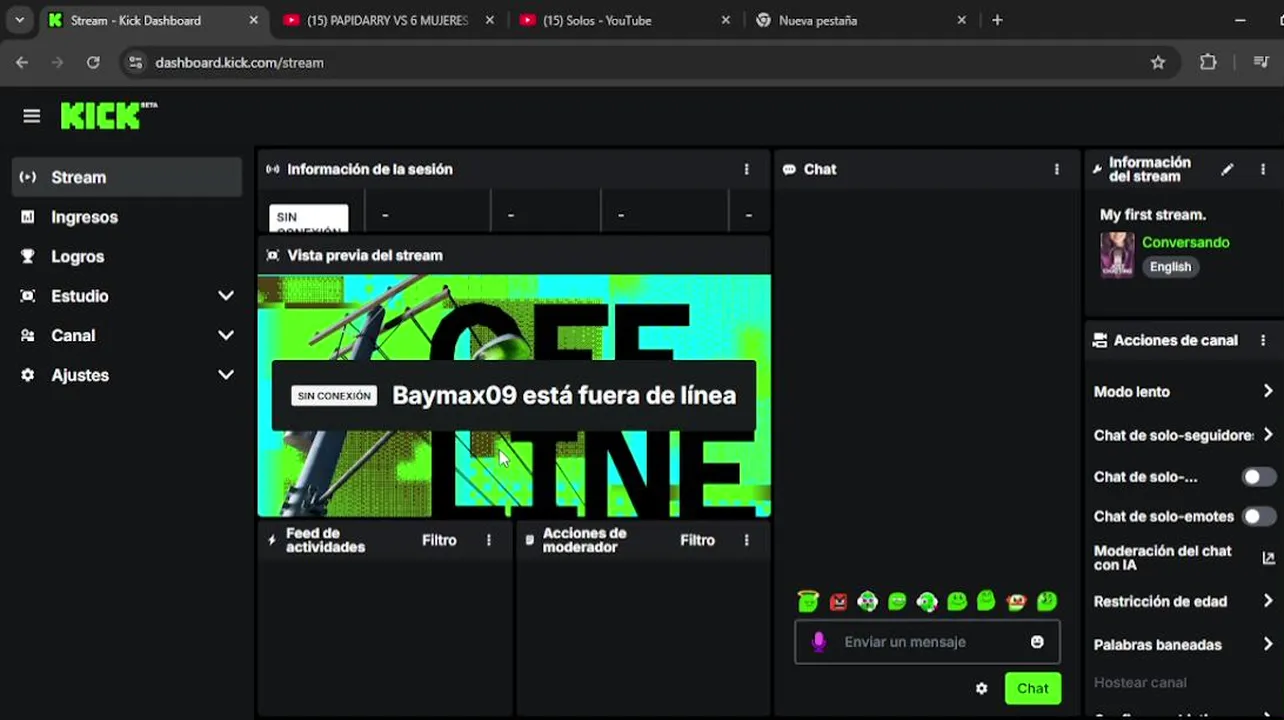Switch to the Nueva pestaña tab
Viewport: 1284px width, 720px height.
[860, 20]
